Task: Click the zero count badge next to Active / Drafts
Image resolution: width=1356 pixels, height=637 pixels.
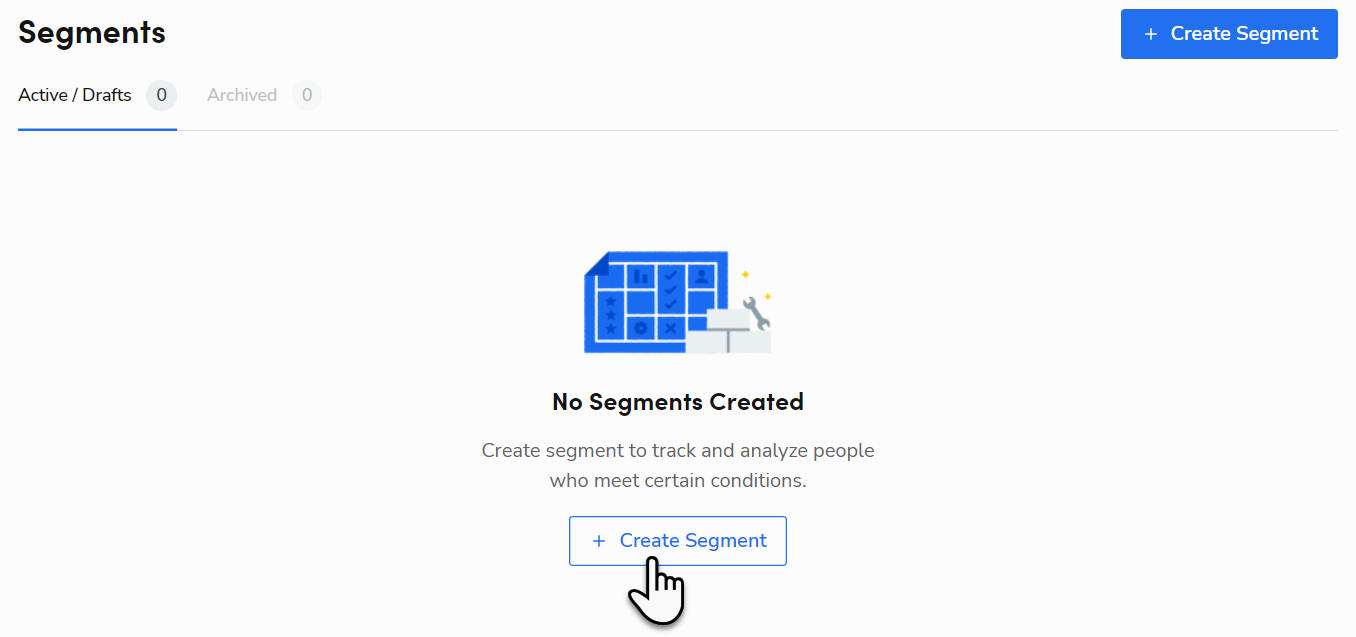Action: tap(161, 94)
